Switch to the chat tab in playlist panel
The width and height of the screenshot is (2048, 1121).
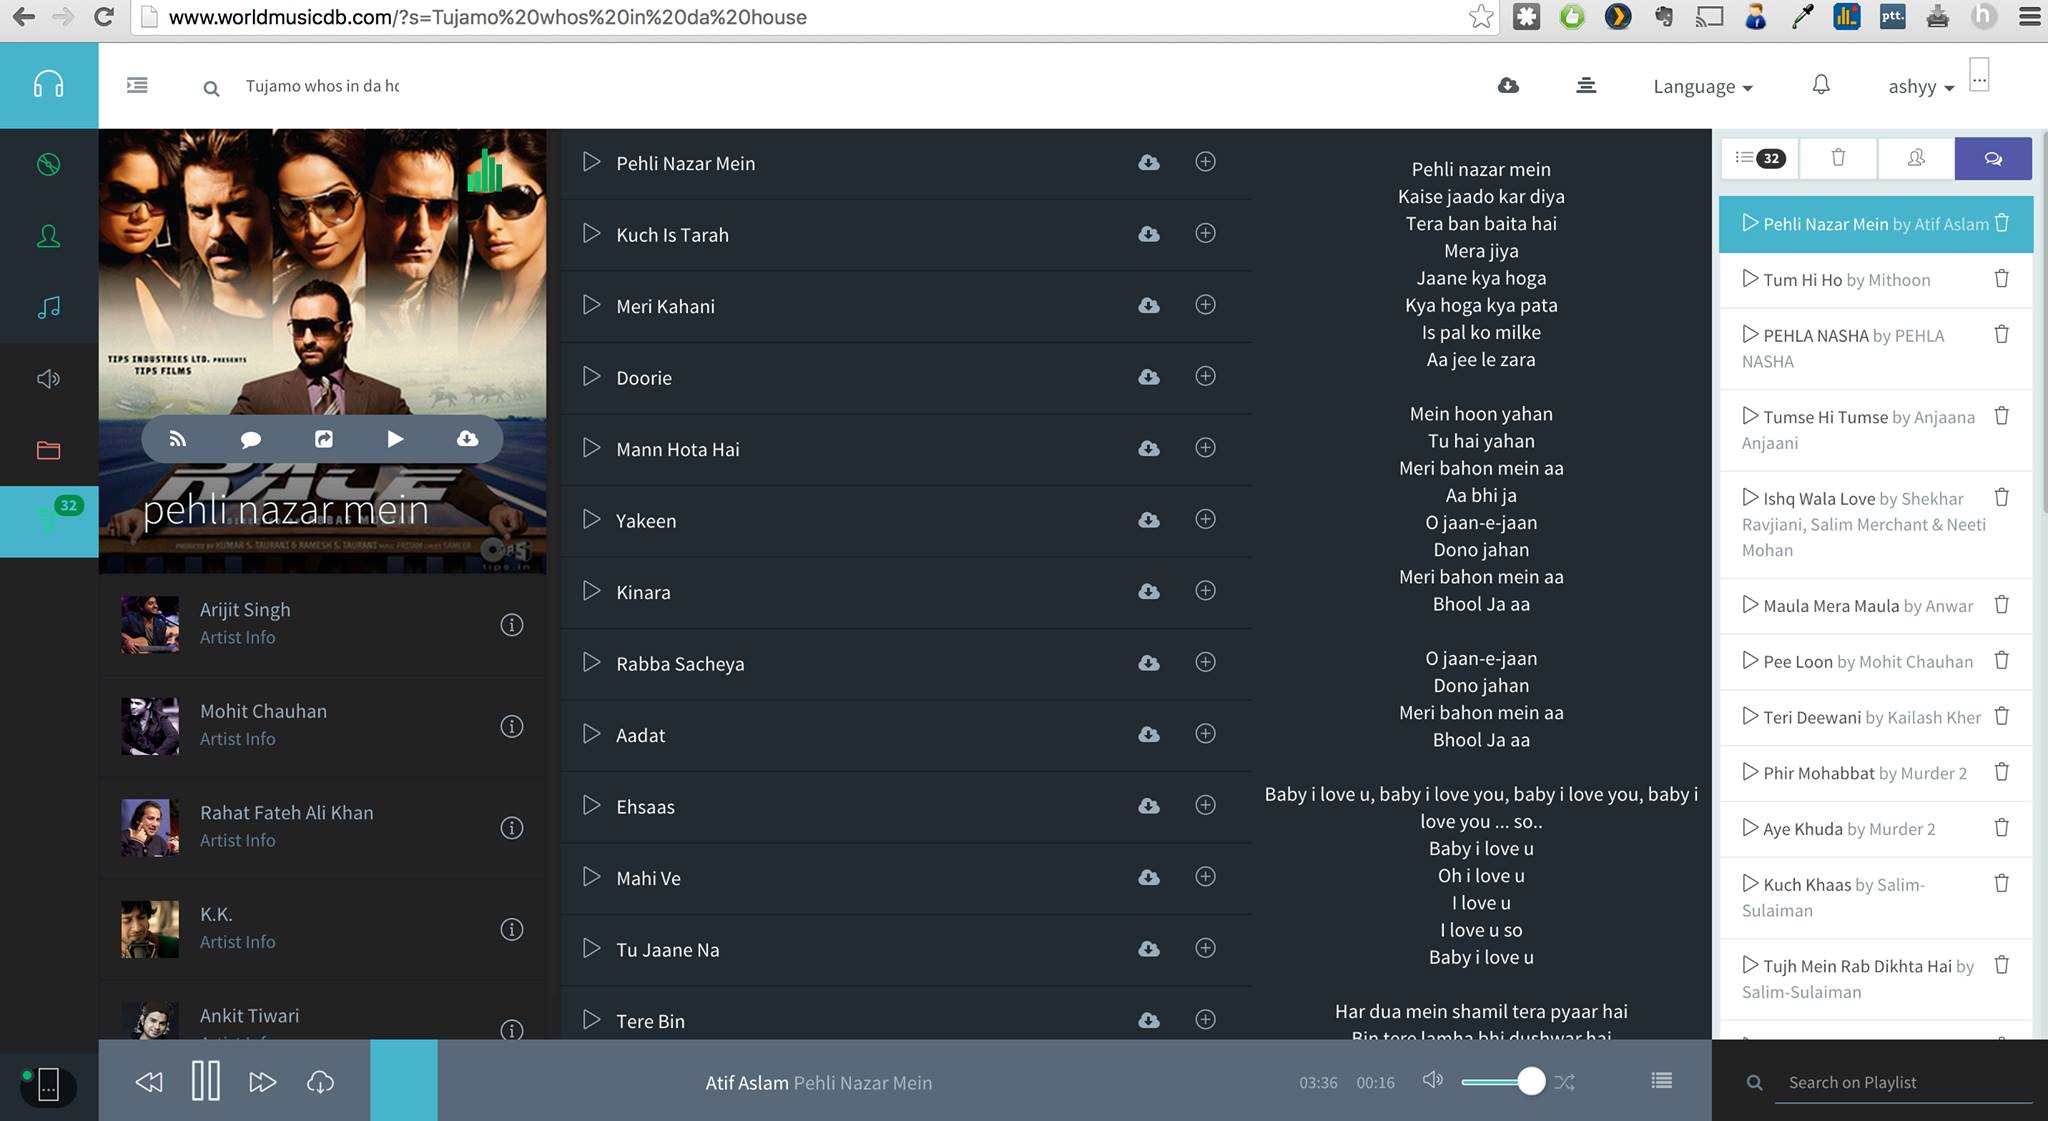[x=1993, y=158]
